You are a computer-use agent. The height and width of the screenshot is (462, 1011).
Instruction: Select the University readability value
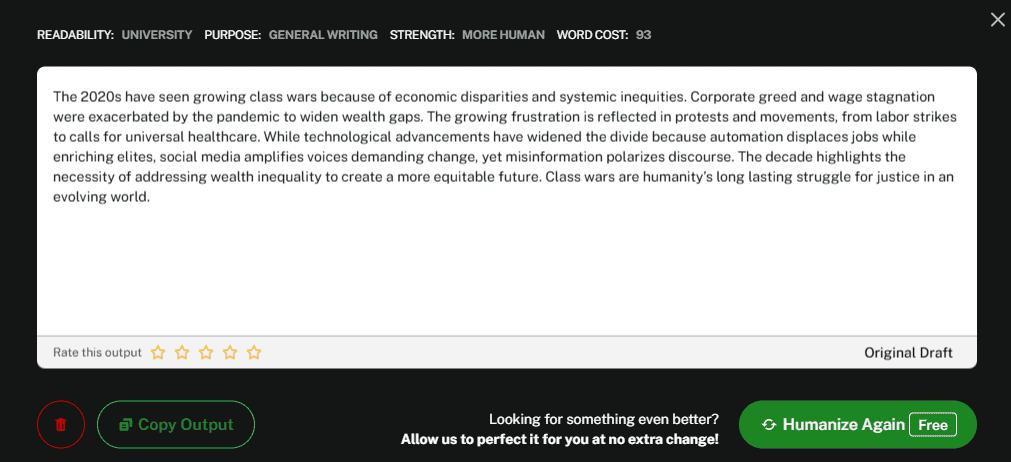point(157,35)
